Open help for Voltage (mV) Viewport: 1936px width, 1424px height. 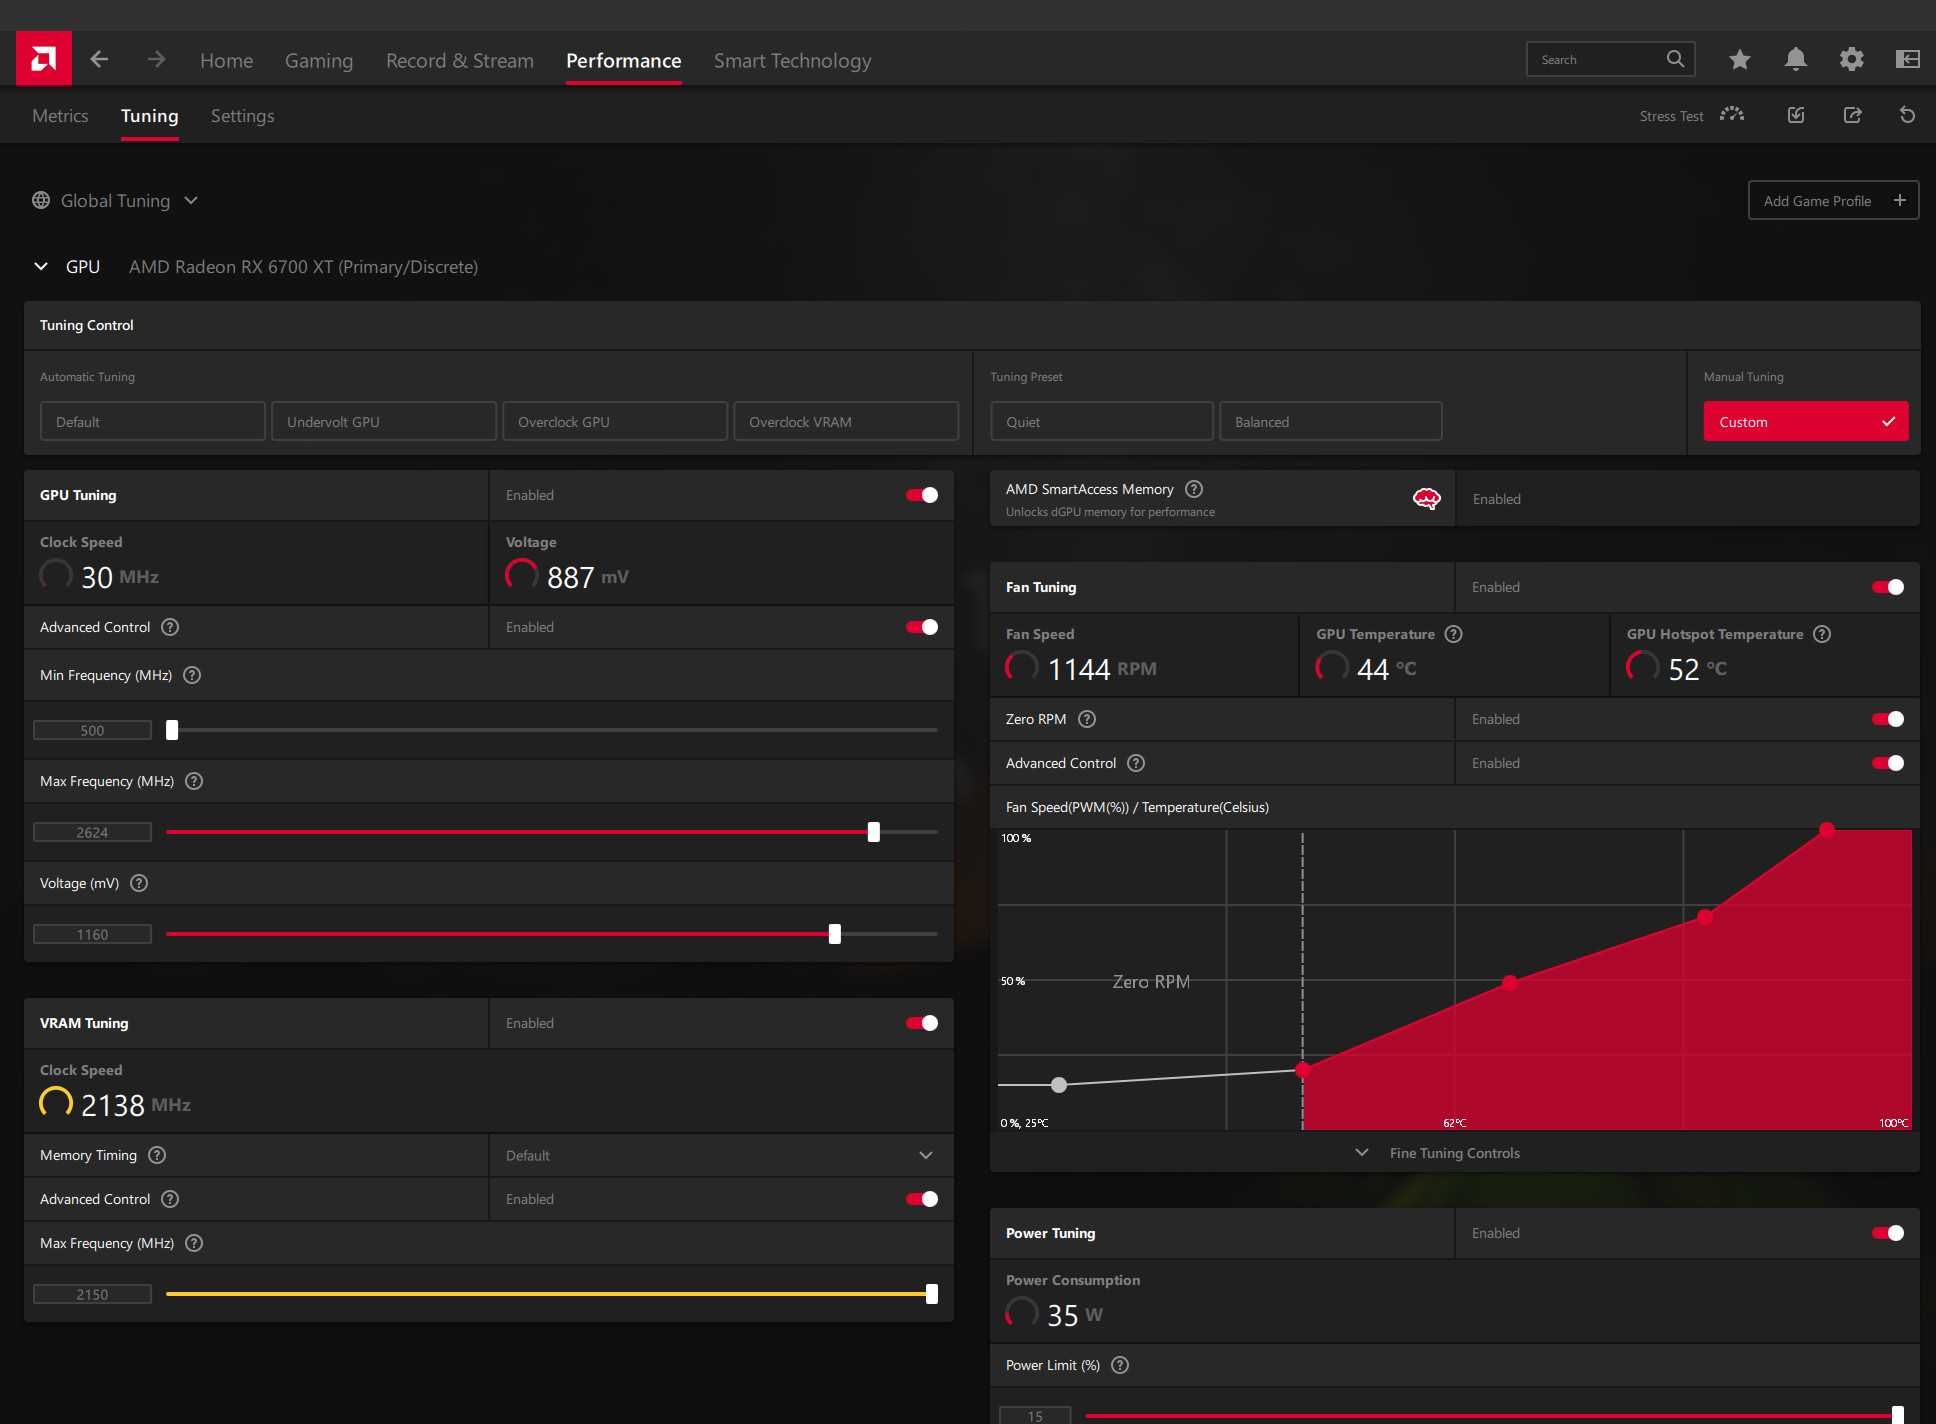coord(139,883)
